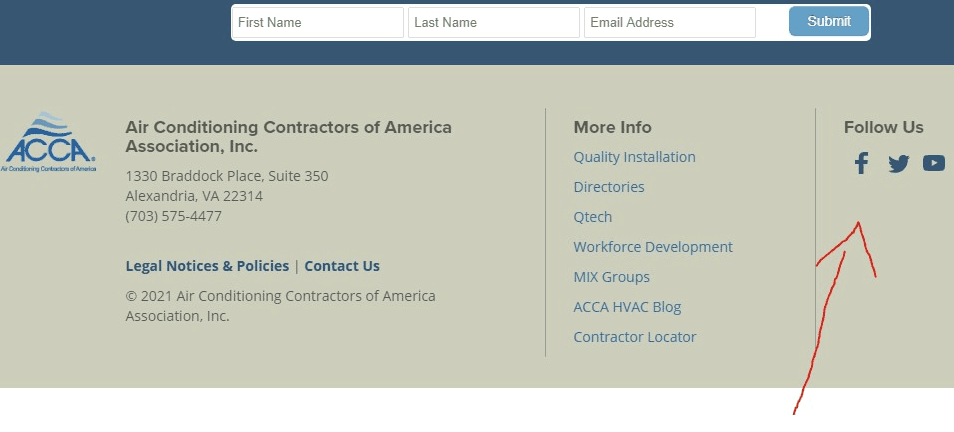Open the YouTube channel icon
The height and width of the screenshot is (432, 954).
934,163
